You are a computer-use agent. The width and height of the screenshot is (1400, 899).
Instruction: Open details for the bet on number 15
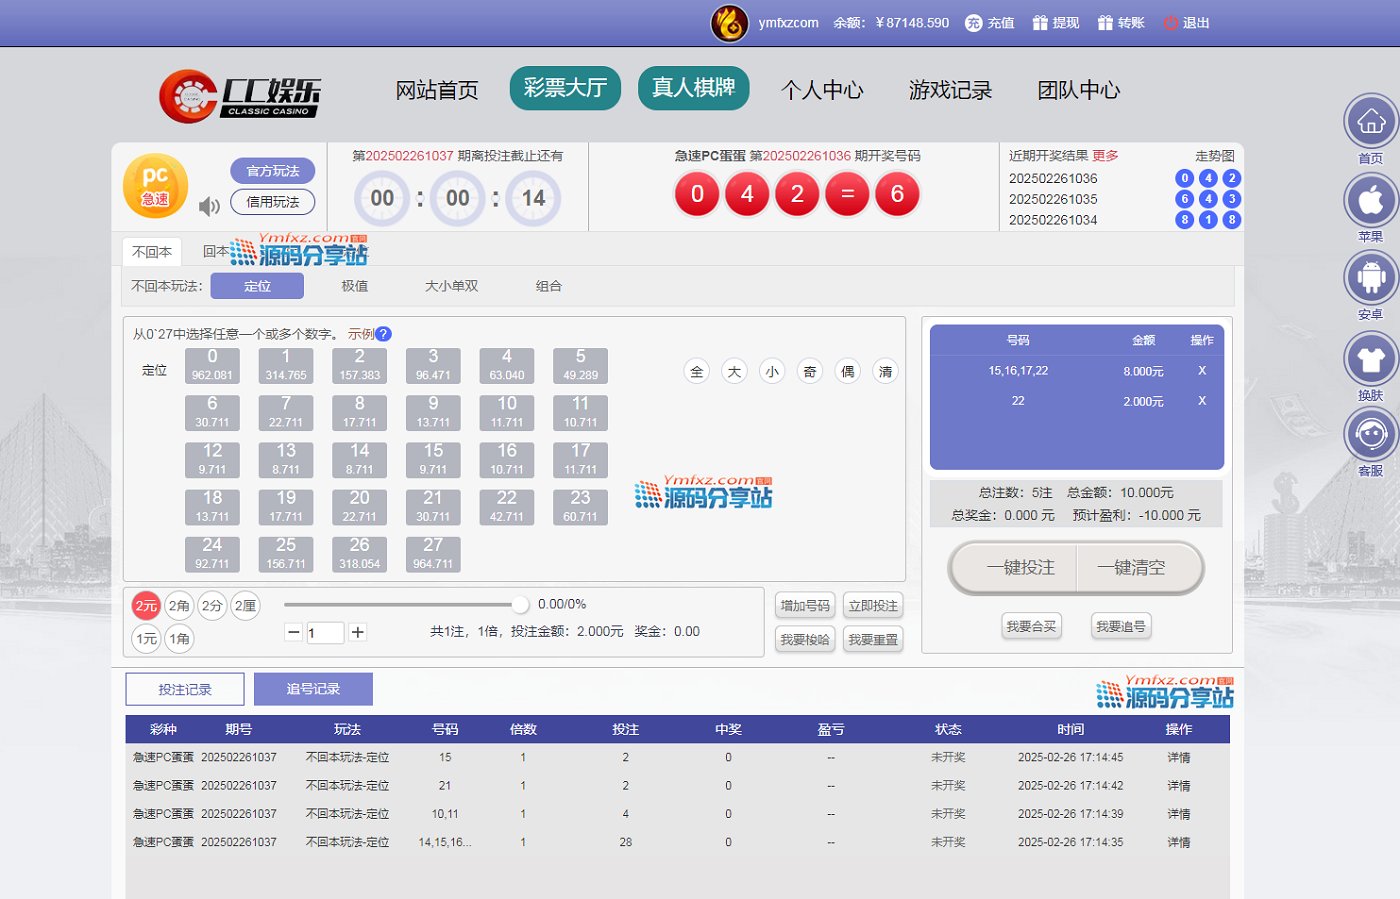point(1178,758)
